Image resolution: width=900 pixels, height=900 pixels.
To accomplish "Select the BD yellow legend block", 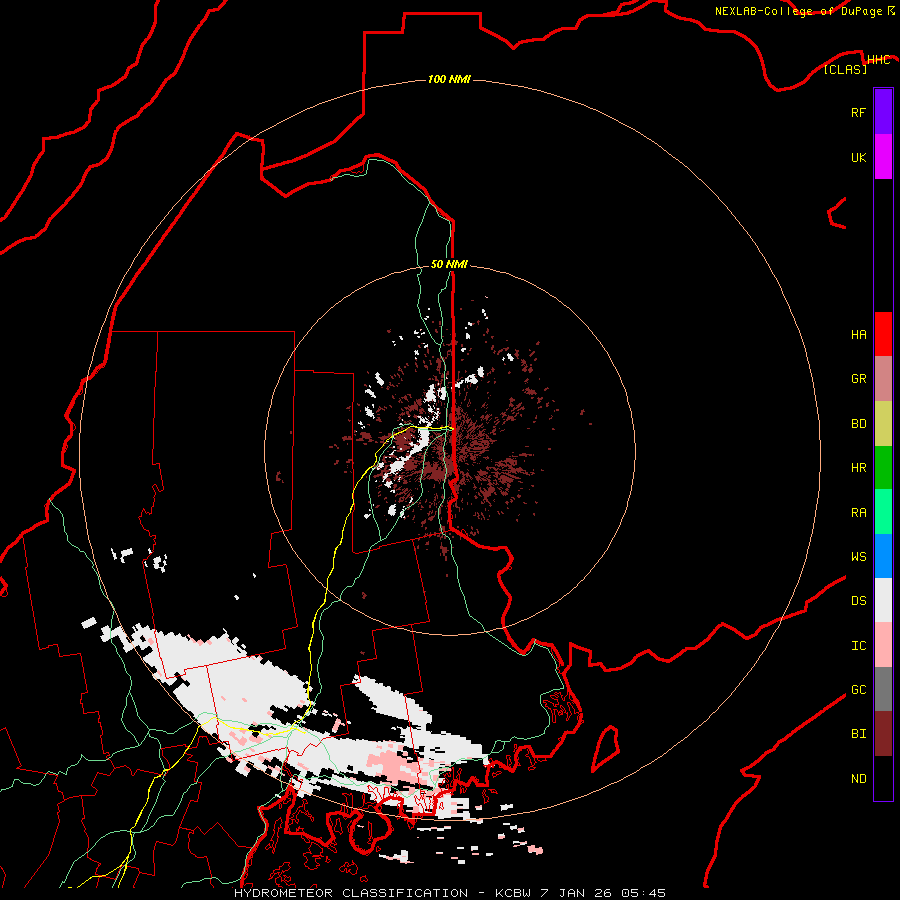I will click(883, 424).
